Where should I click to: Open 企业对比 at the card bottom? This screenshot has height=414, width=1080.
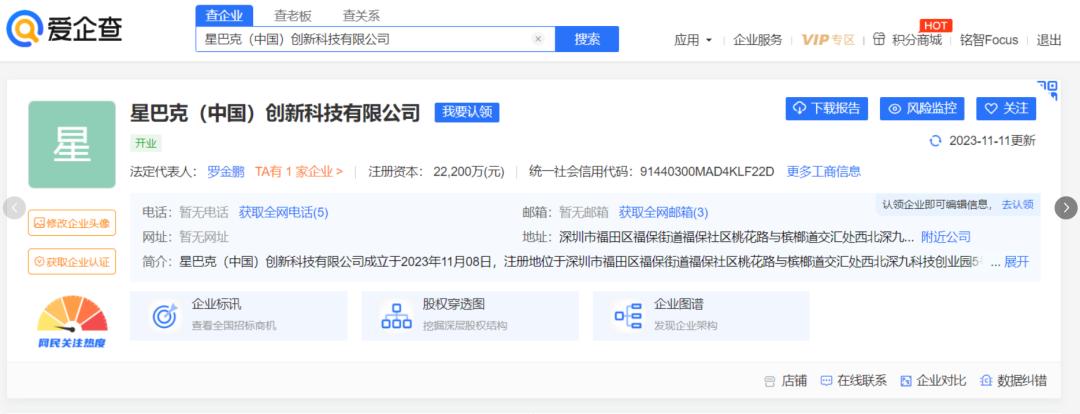click(933, 381)
